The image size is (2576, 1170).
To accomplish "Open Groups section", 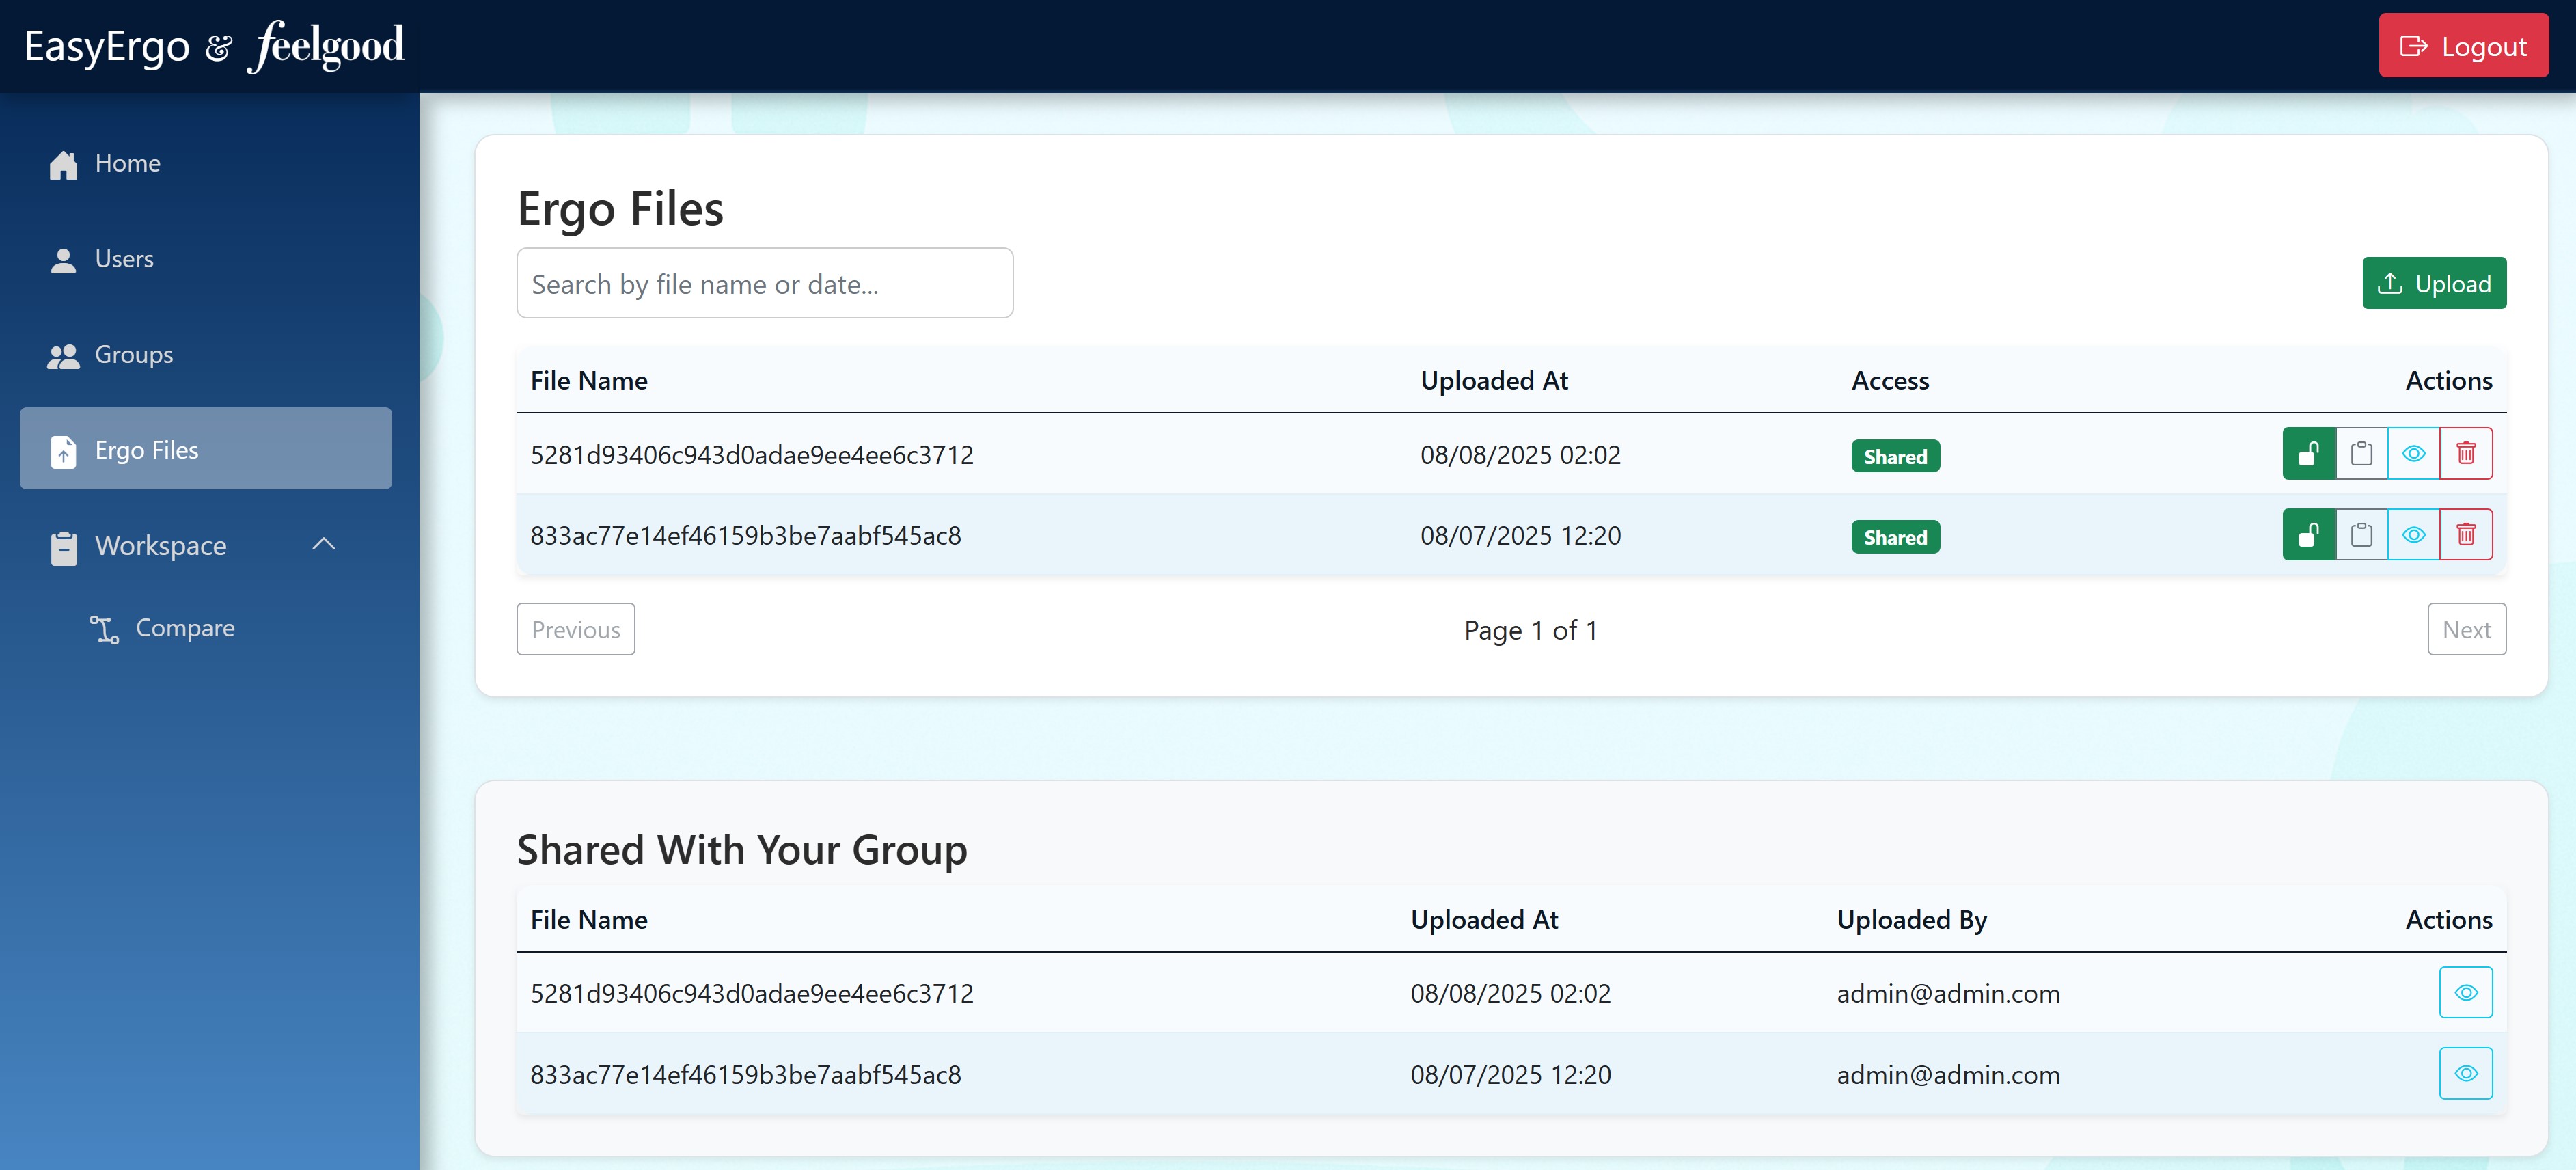I will coord(205,355).
